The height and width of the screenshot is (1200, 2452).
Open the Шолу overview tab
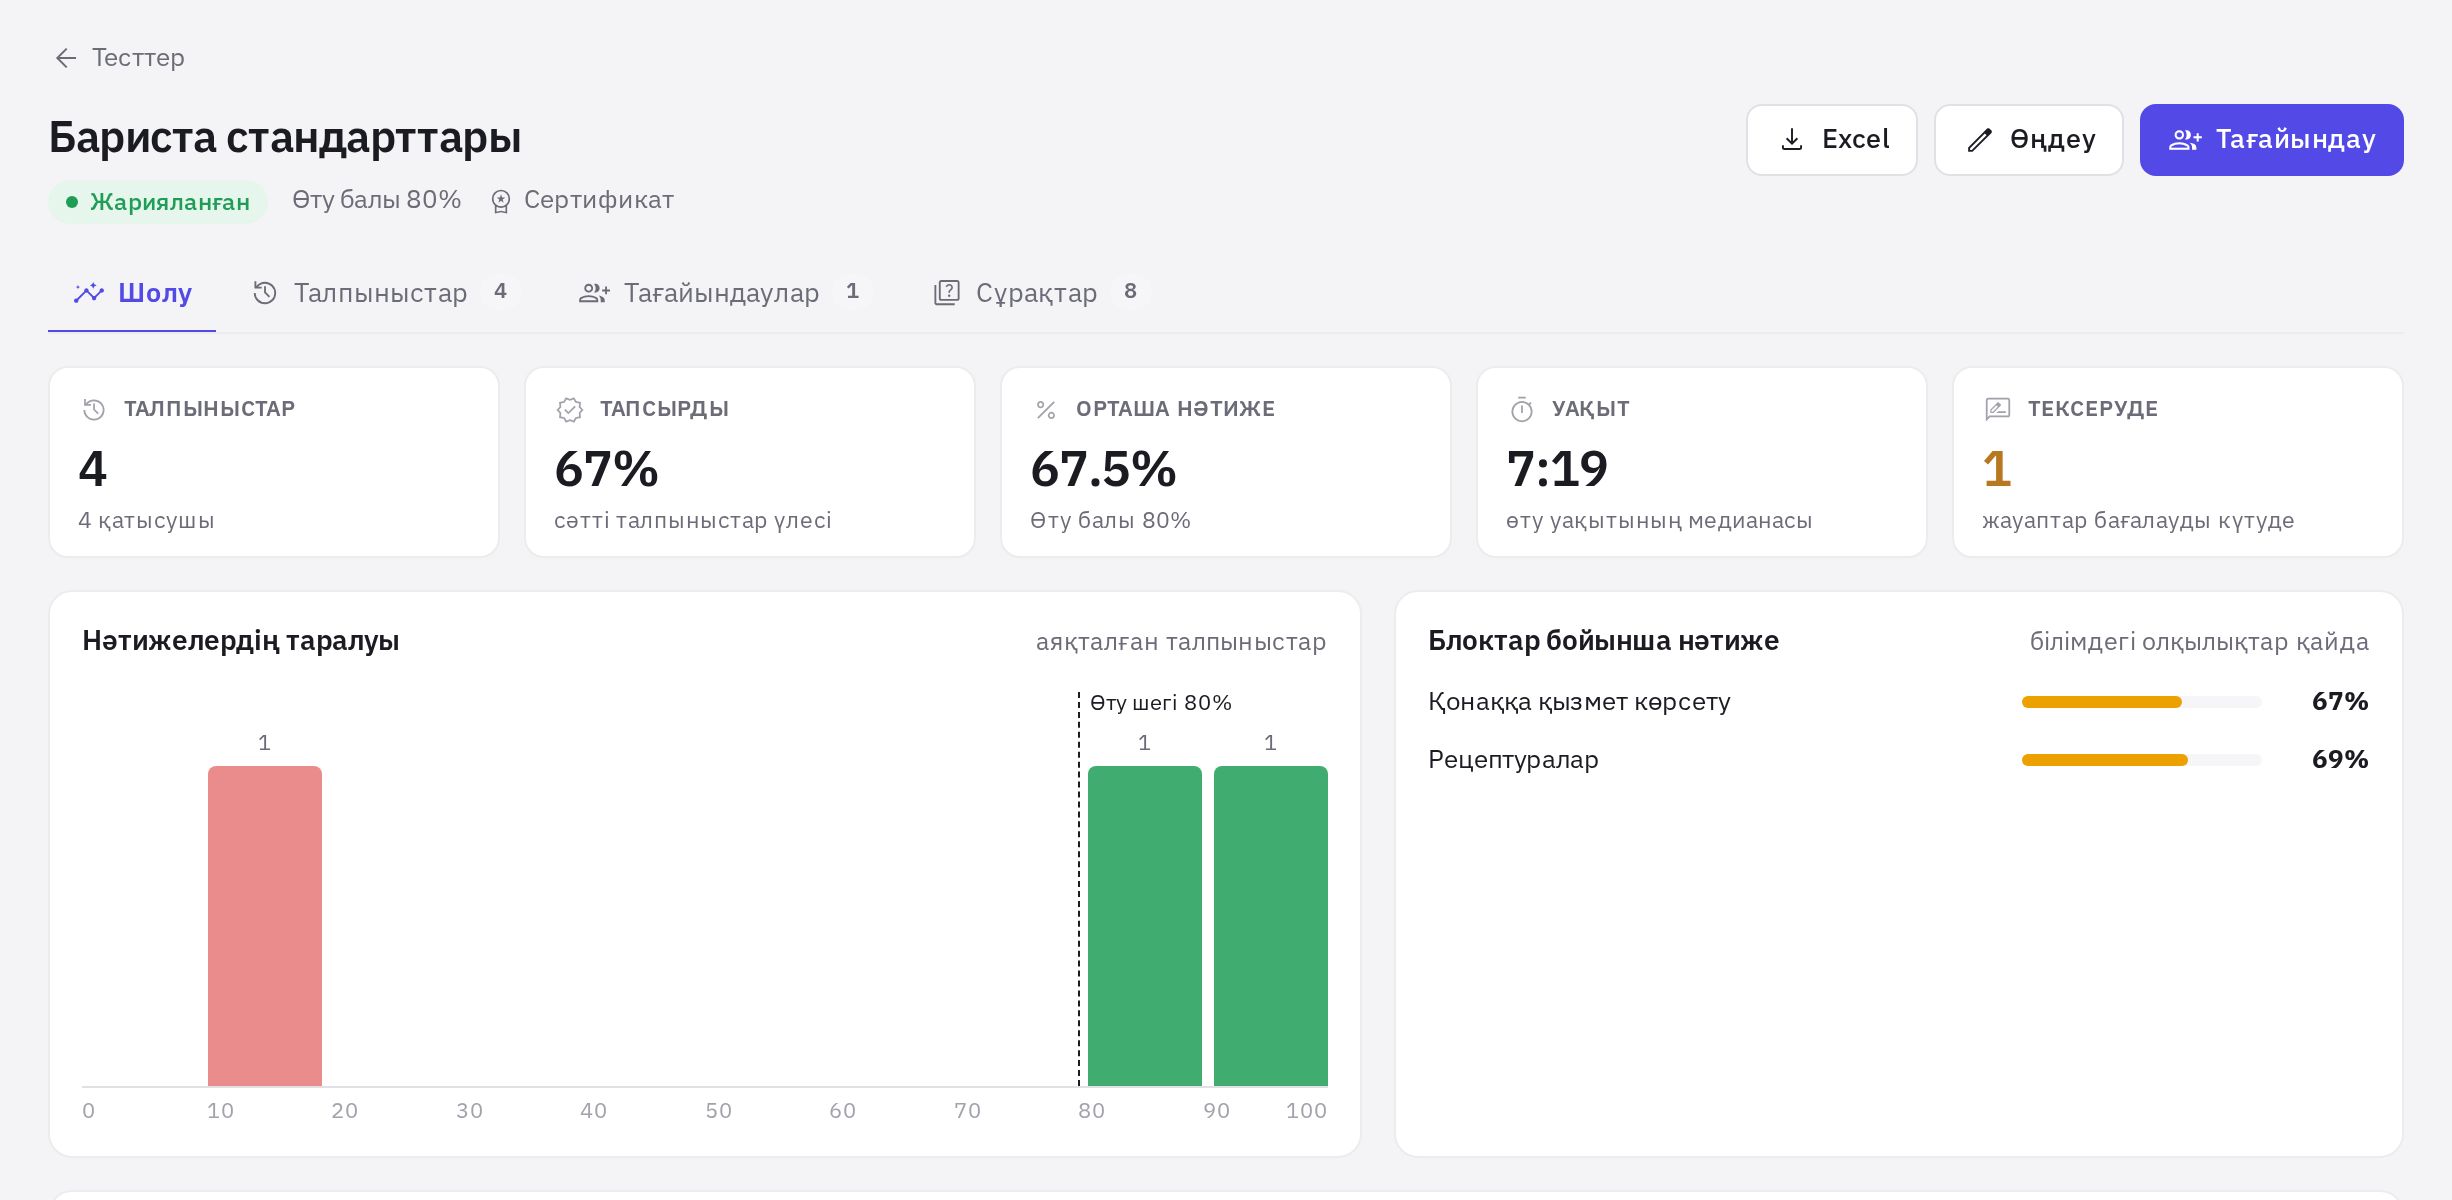[x=132, y=293]
